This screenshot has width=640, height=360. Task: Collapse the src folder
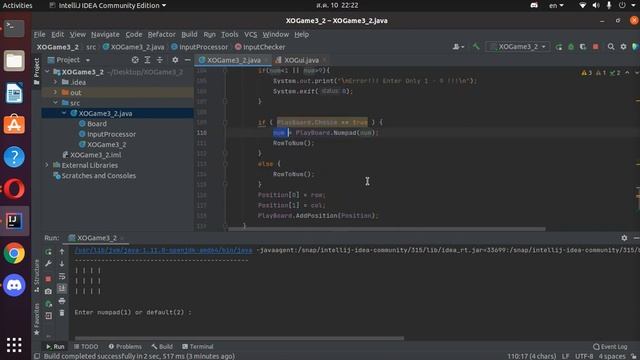click(x=56, y=103)
